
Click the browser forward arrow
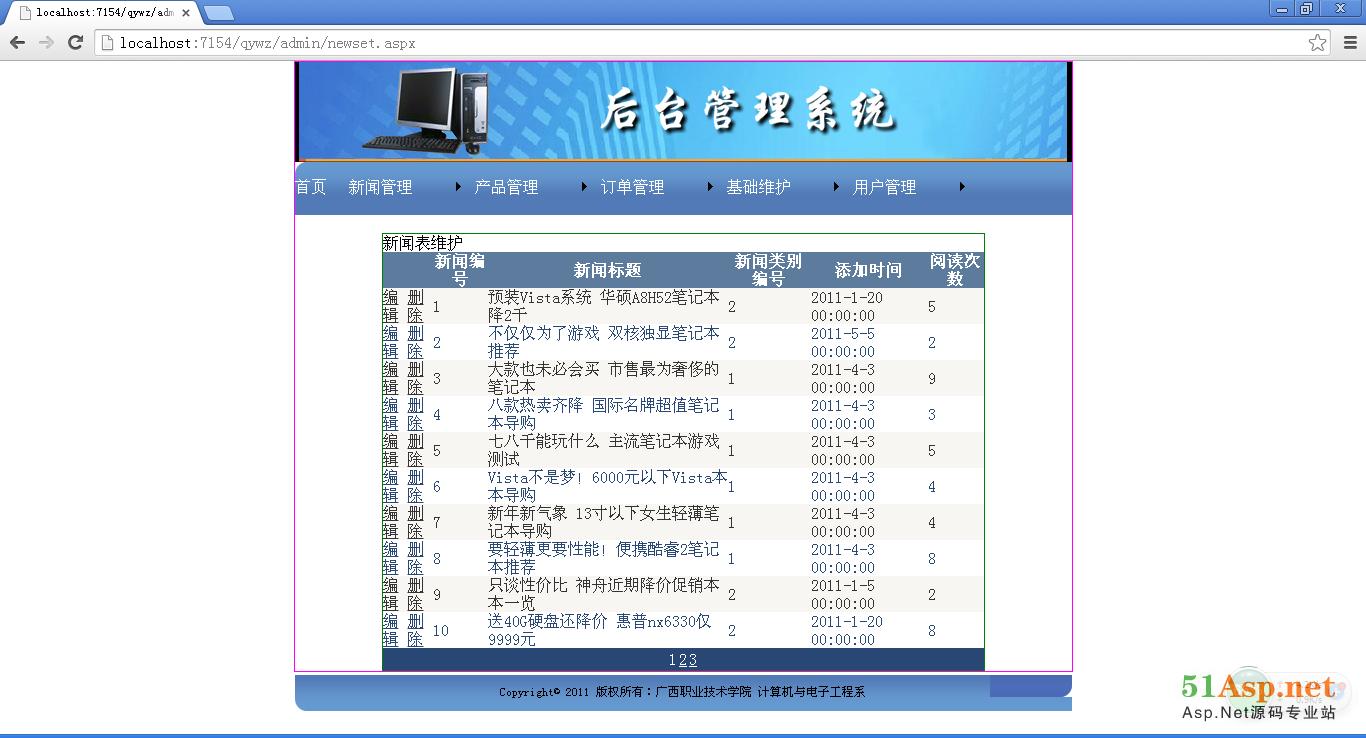pyautogui.click(x=46, y=43)
